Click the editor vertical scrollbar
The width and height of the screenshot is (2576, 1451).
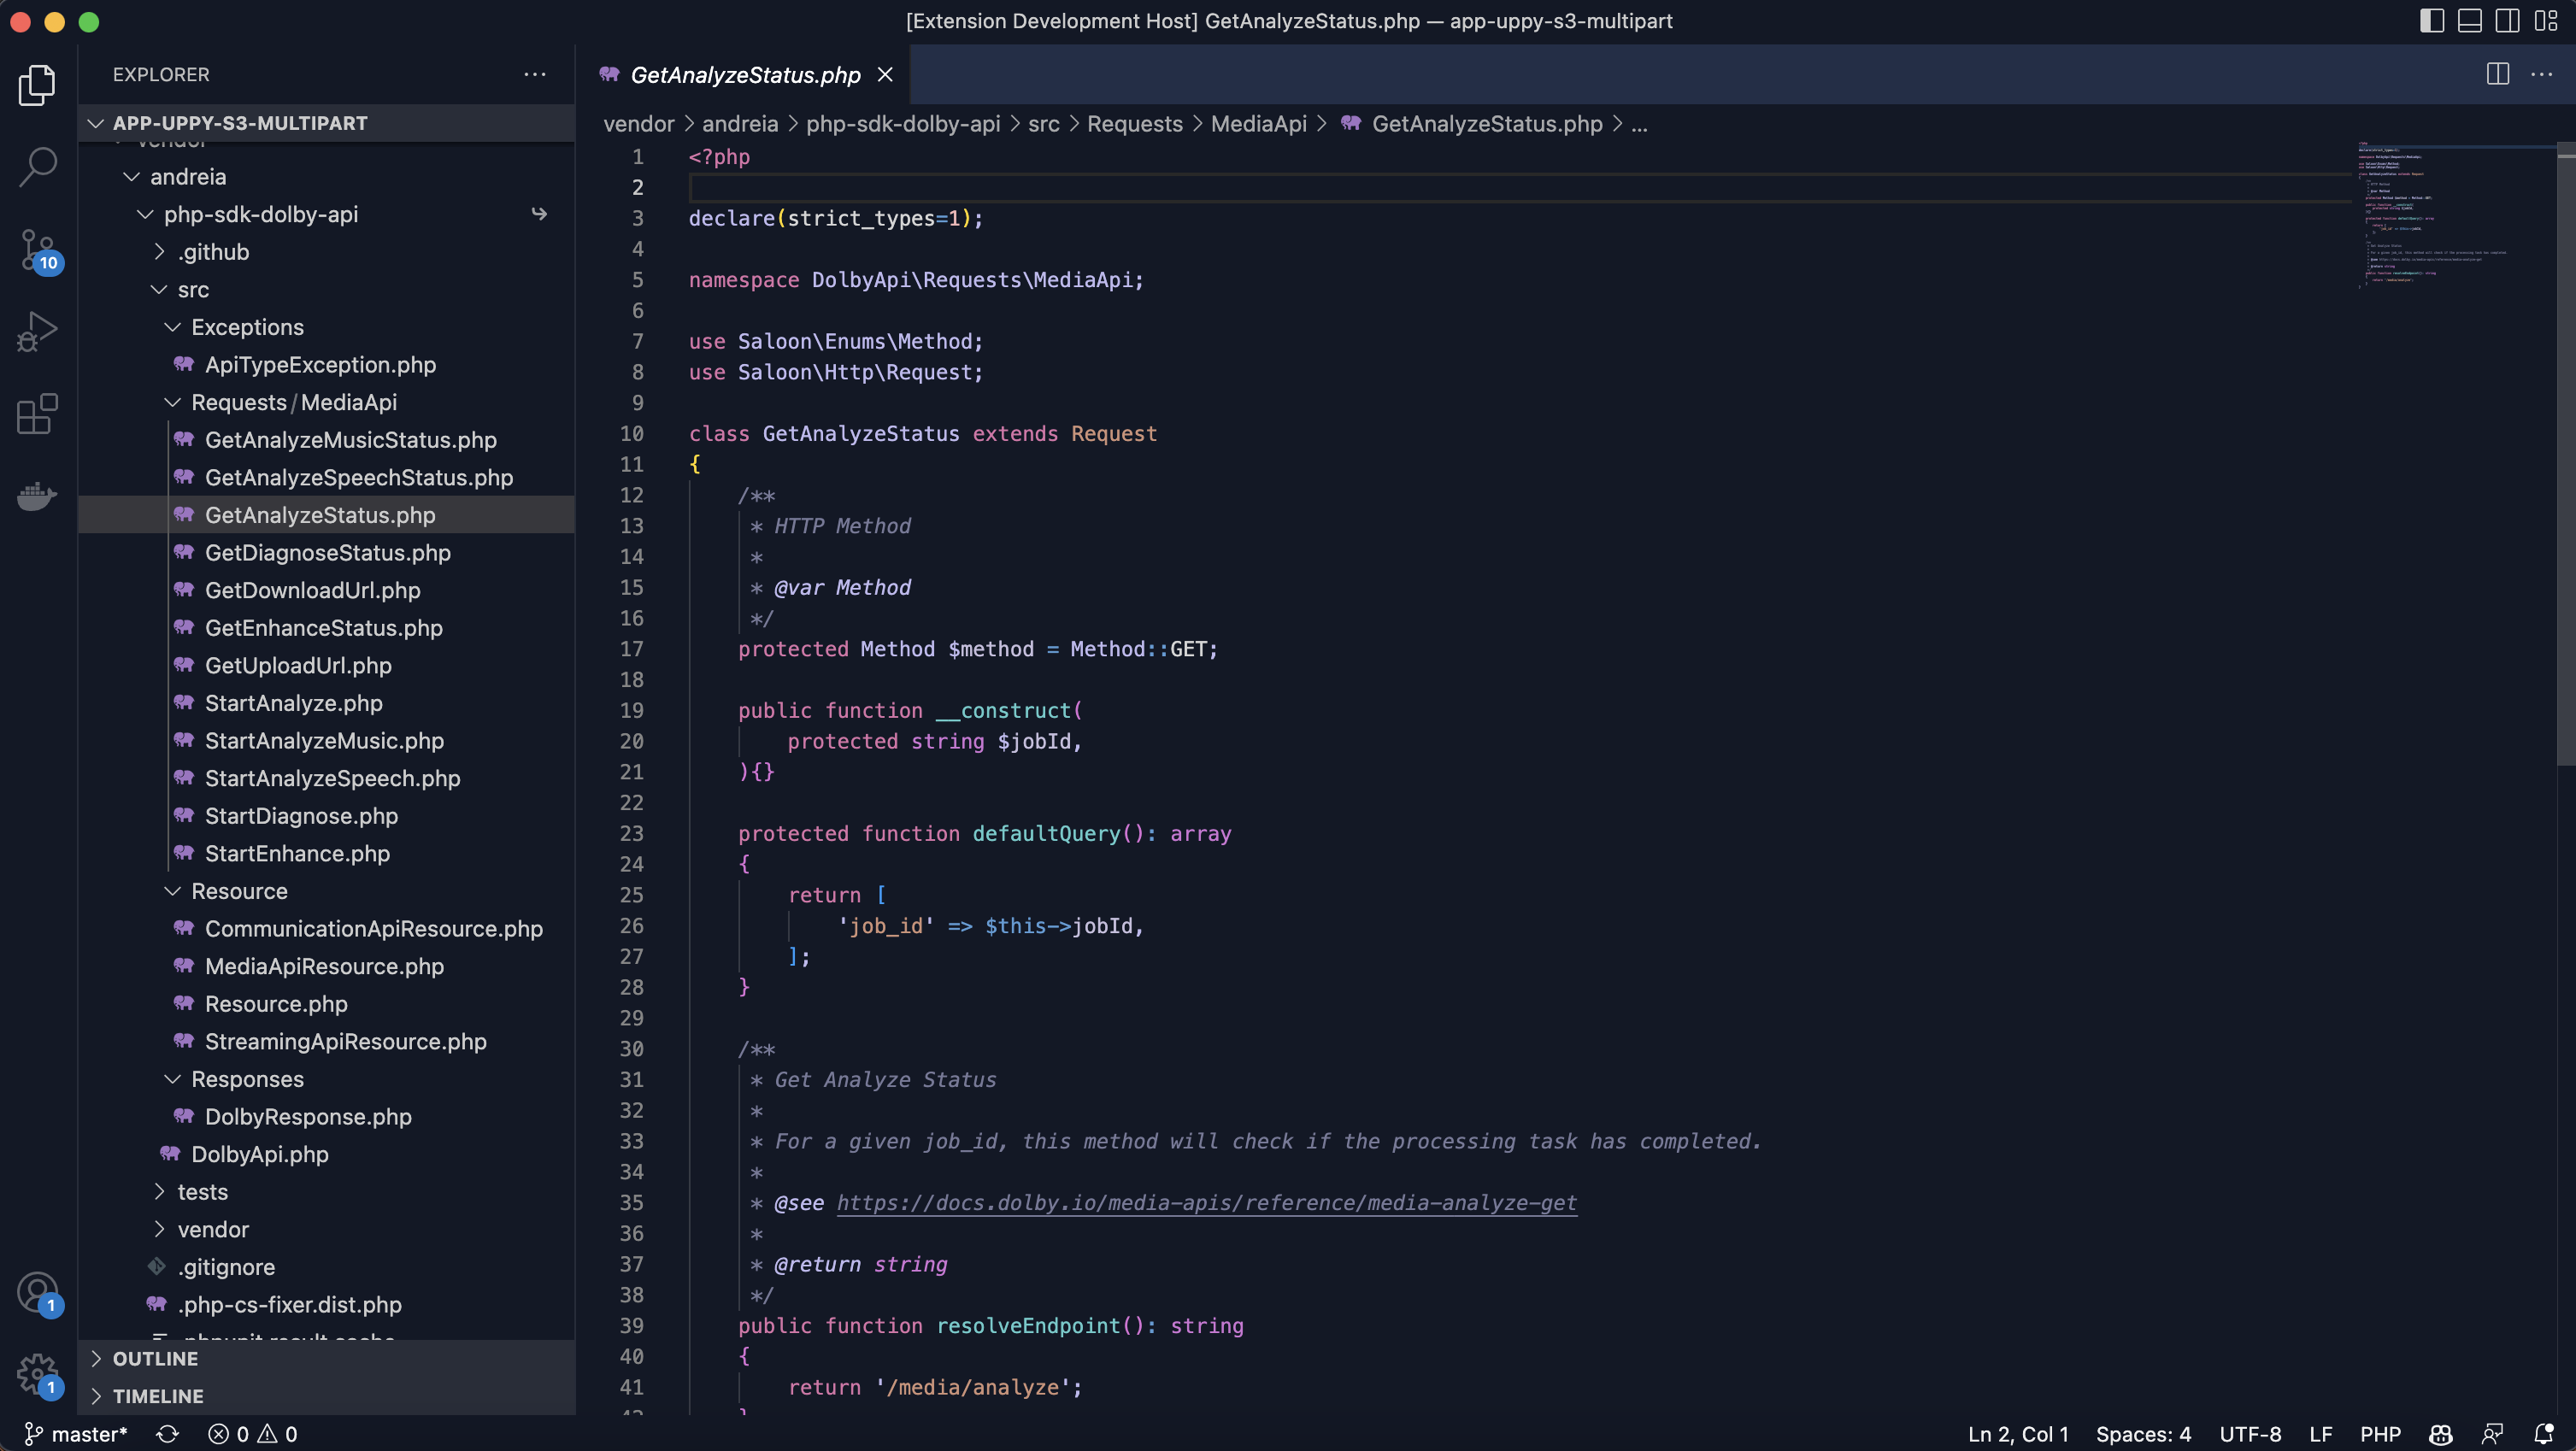click(2565, 450)
